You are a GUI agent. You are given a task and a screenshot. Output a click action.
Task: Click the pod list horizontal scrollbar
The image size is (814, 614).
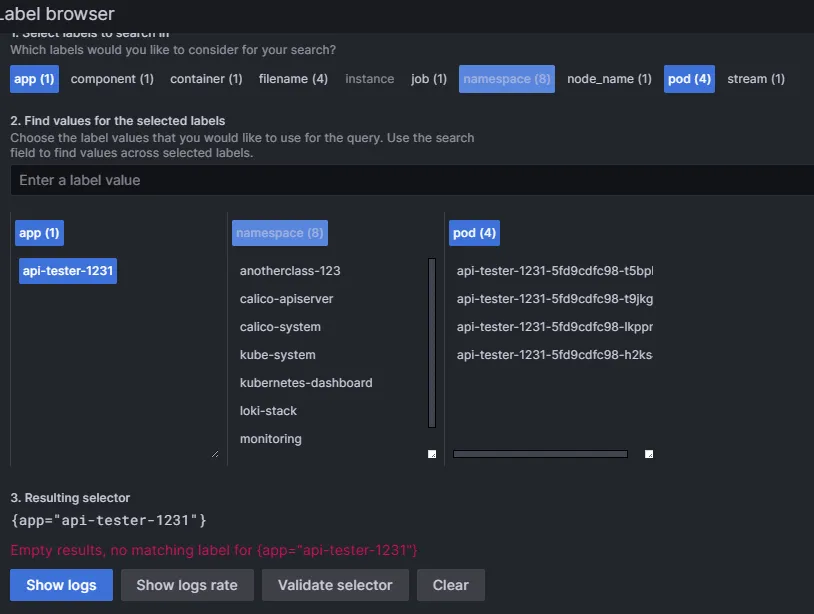[540, 454]
